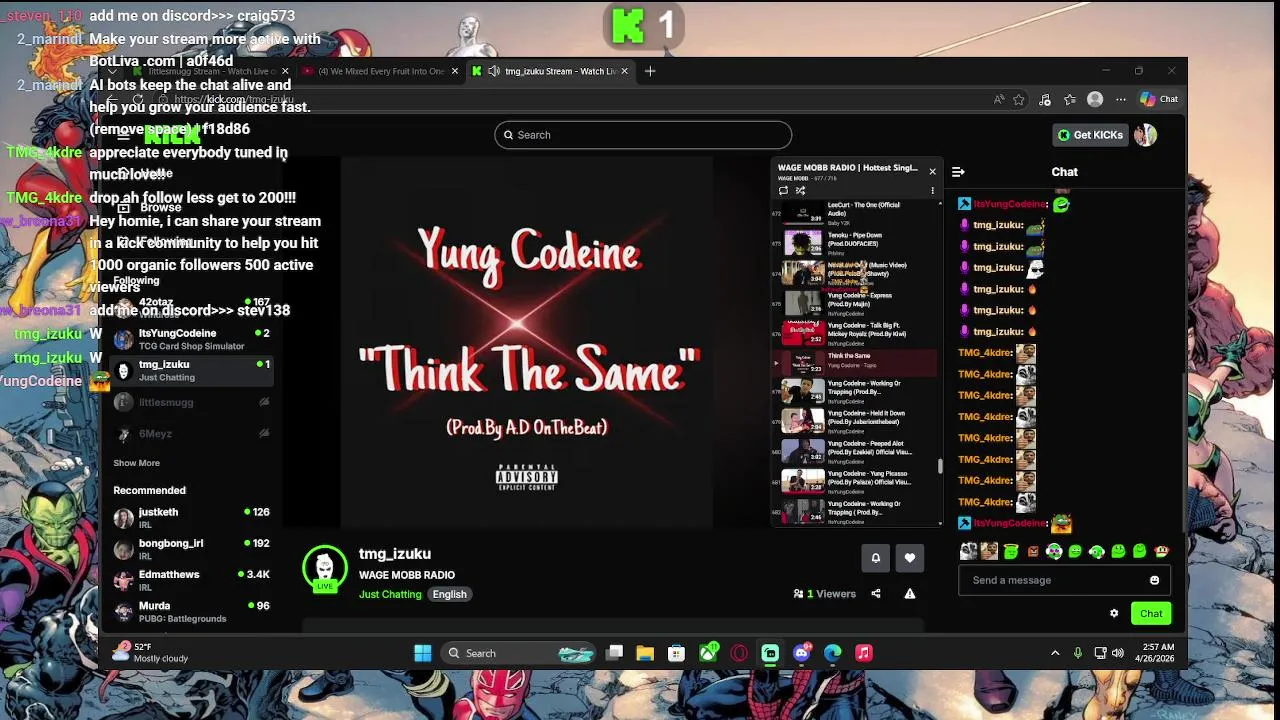Select ItsYungCodeine in the Following list

(x=192, y=339)
